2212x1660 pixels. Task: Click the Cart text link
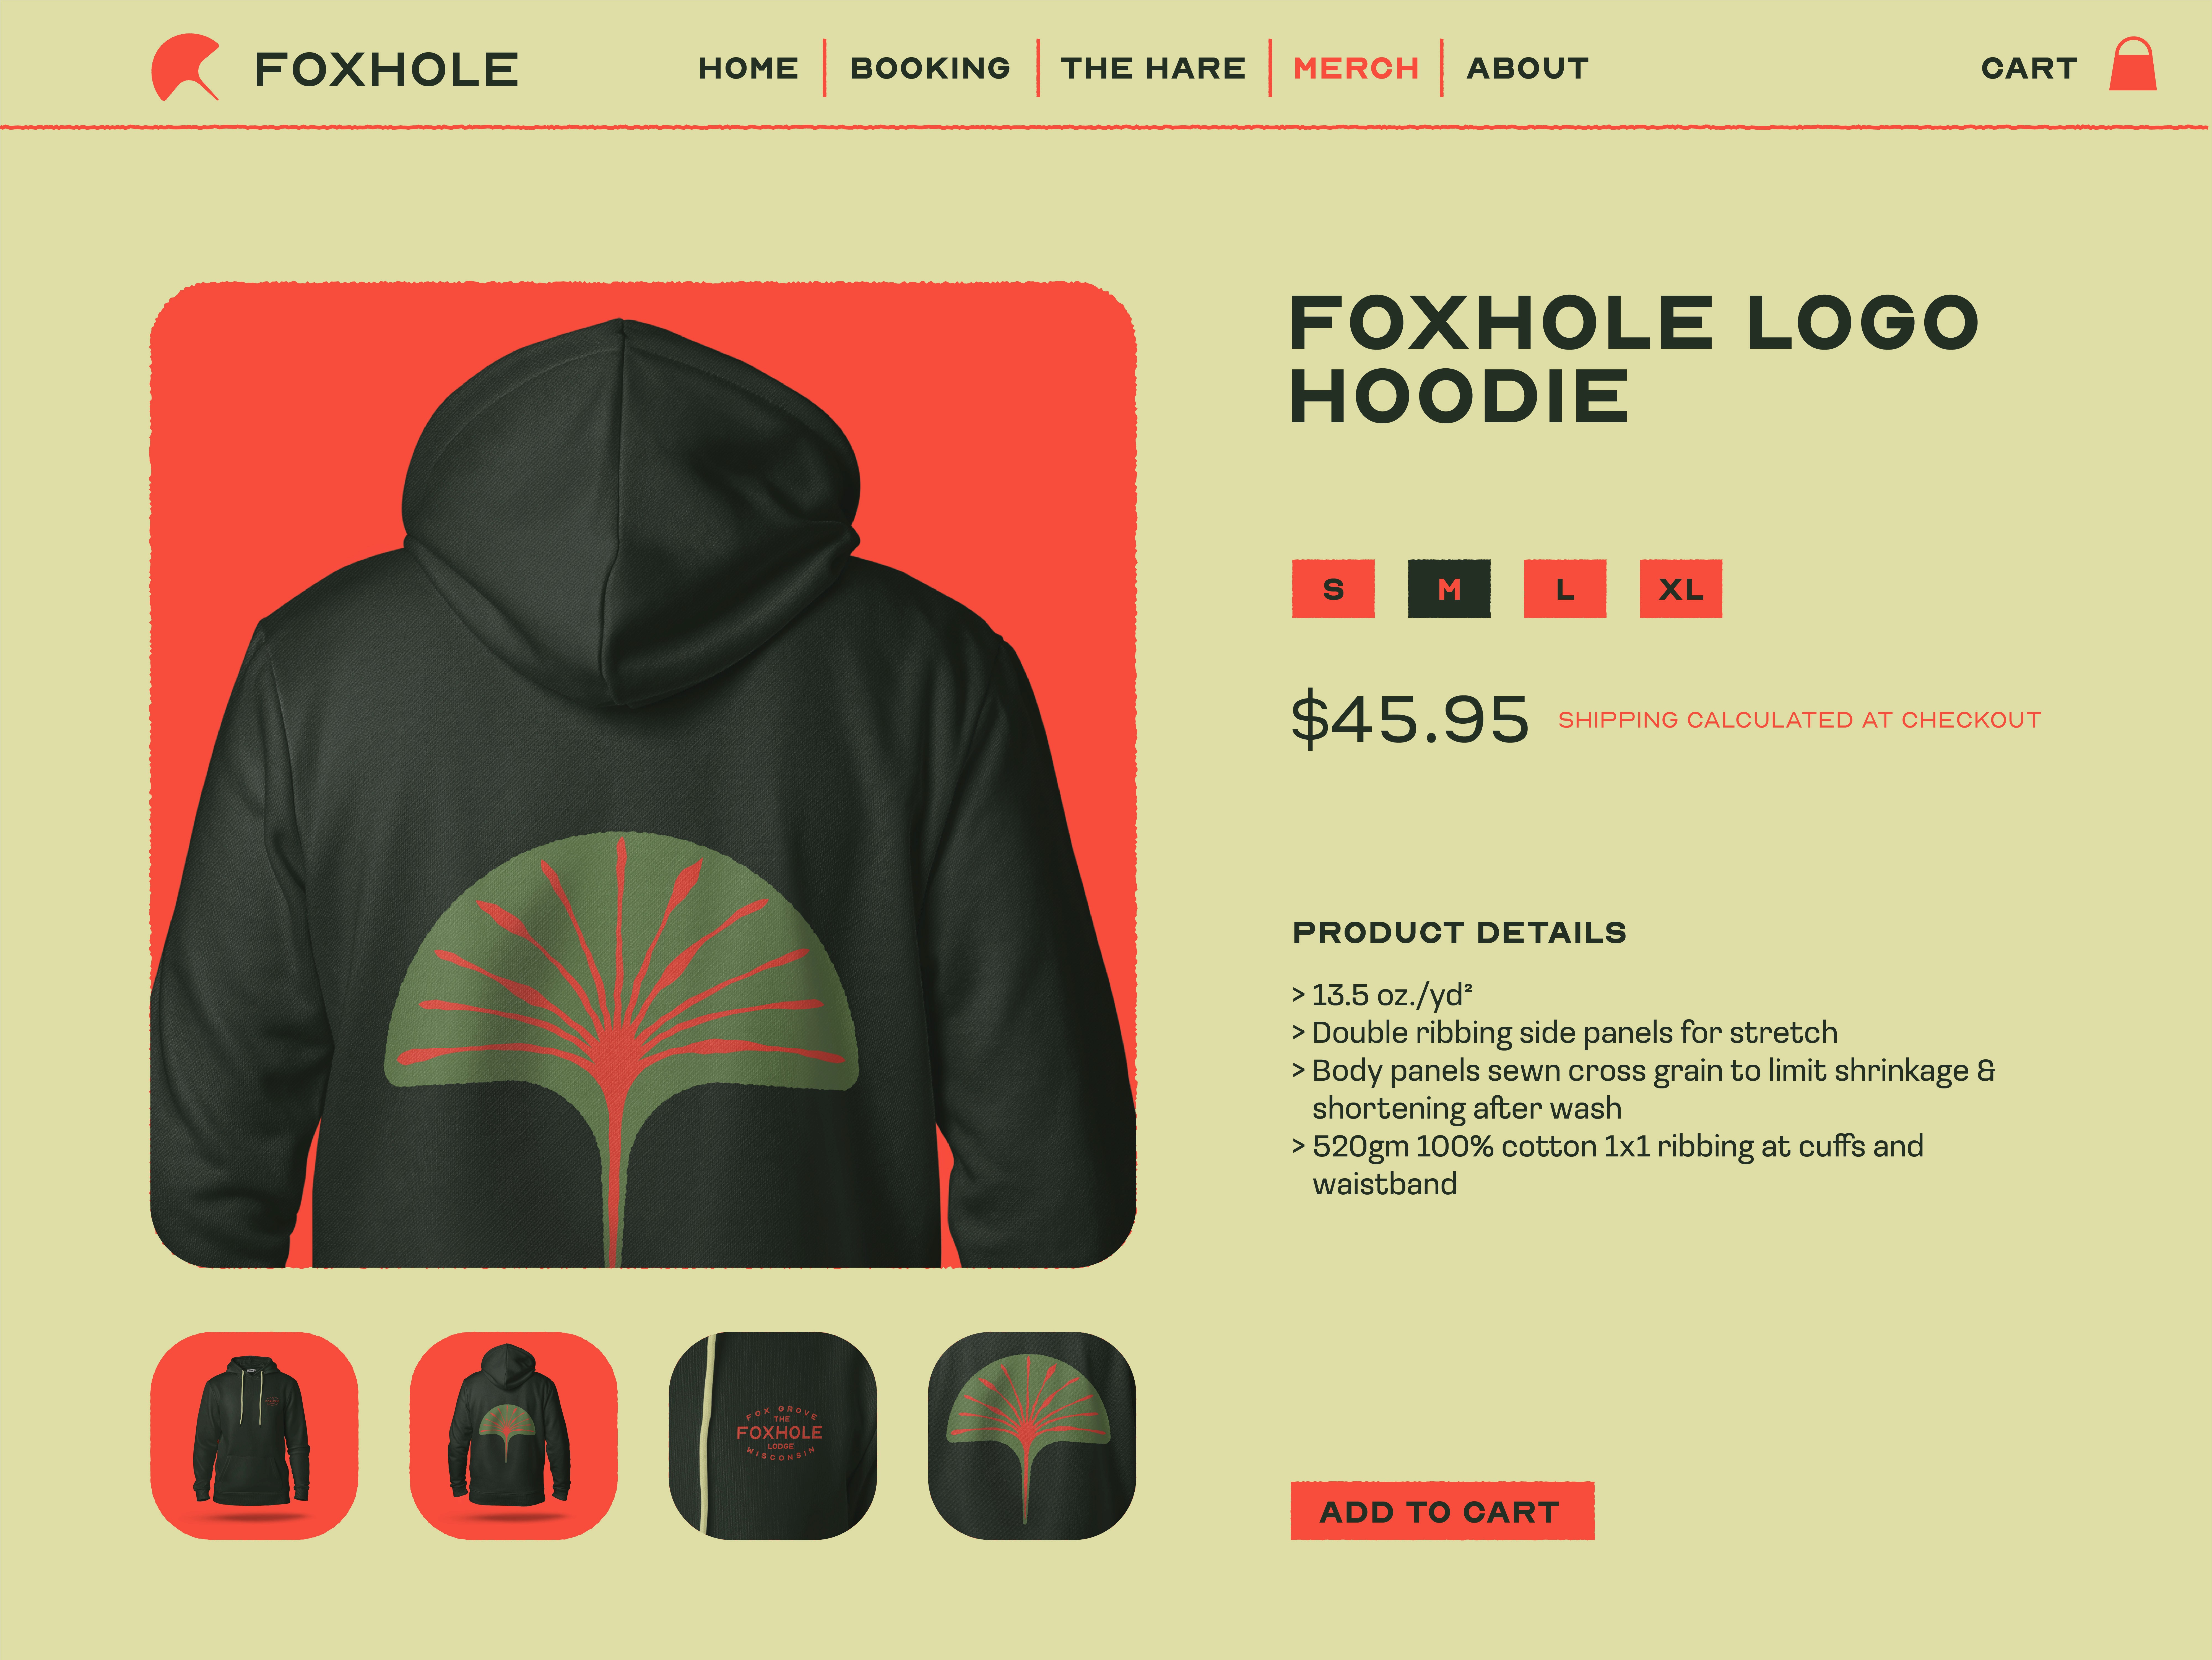point(2029,68)
